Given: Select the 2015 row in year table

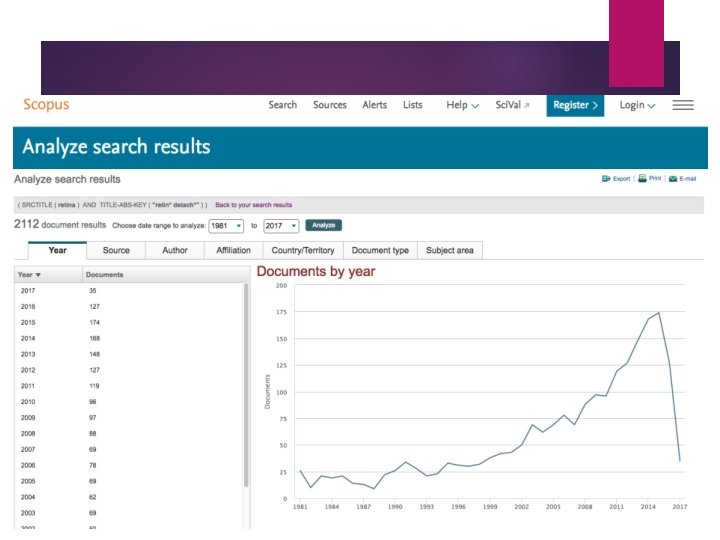Looking at the screenshot, I should click(129, 322).
